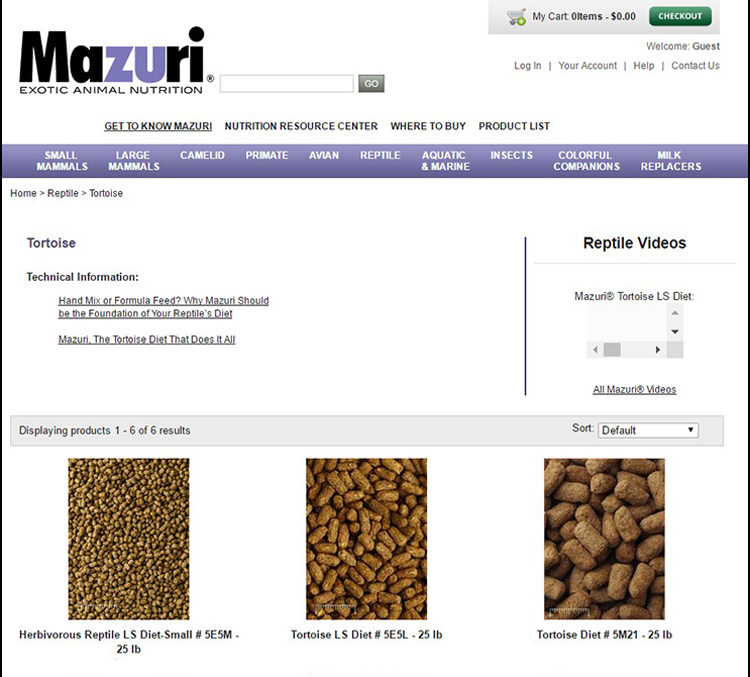The width and height of the screenshot is (750, 677).
Task: Click Tortoise LS Diet 5E5L product image
Action: pyautogui.click(x=366, y=539)
